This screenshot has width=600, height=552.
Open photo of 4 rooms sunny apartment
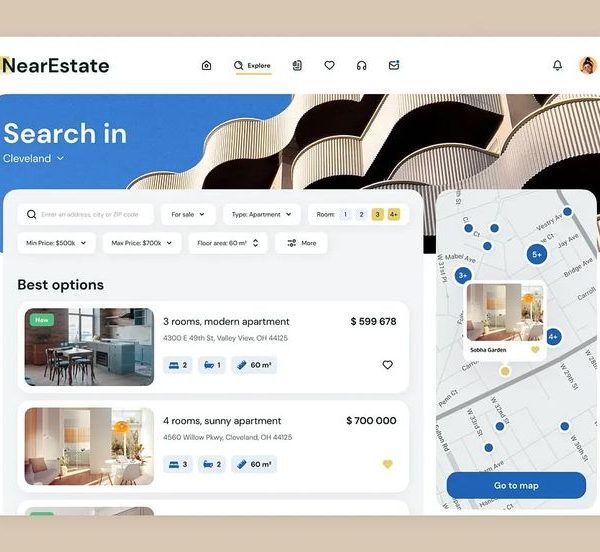point(89,446)
